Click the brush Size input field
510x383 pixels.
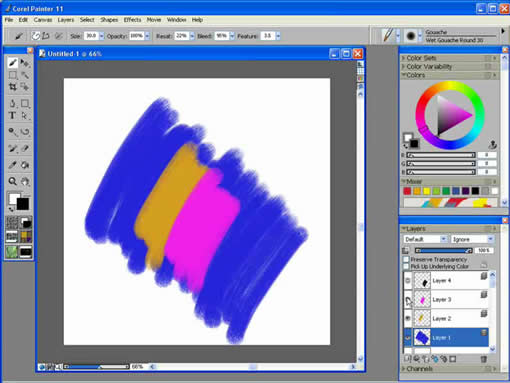91,36
